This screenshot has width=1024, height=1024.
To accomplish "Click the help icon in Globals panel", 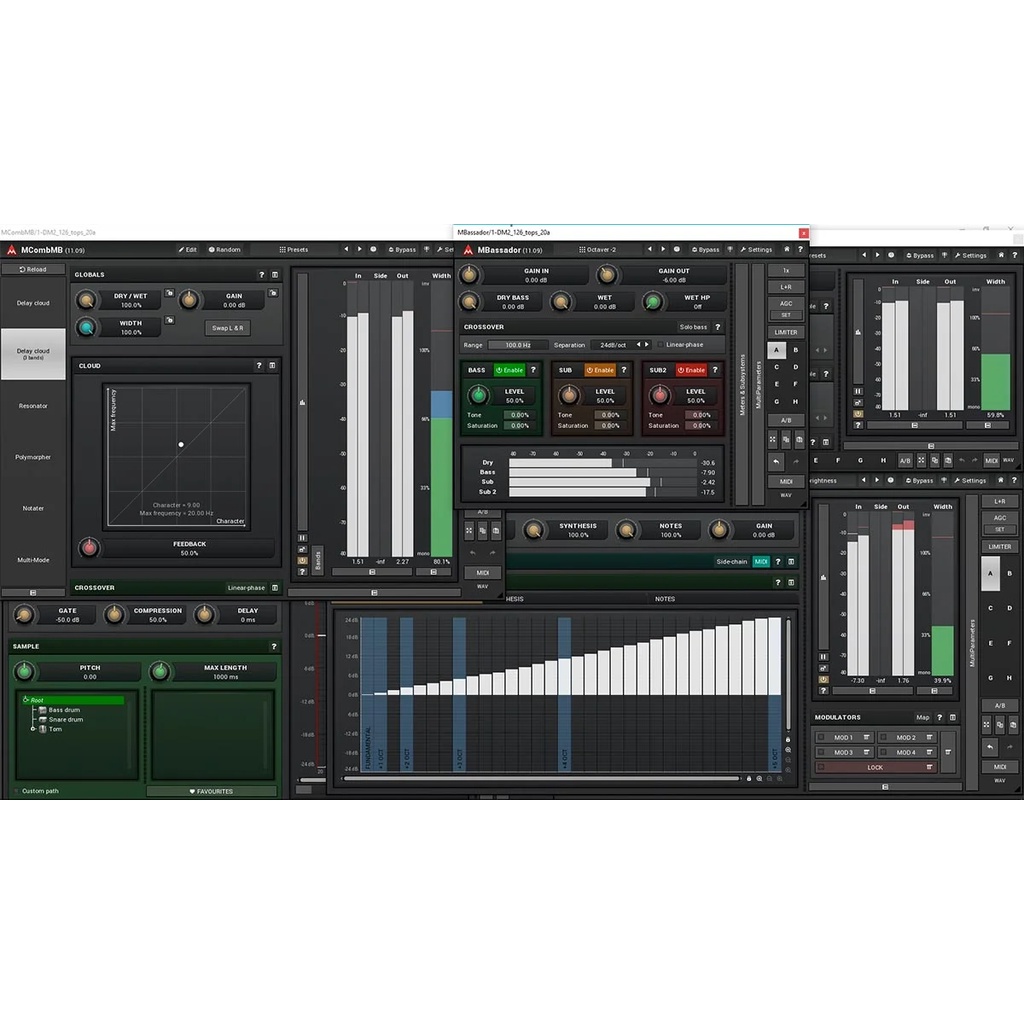I will point(261,274).
